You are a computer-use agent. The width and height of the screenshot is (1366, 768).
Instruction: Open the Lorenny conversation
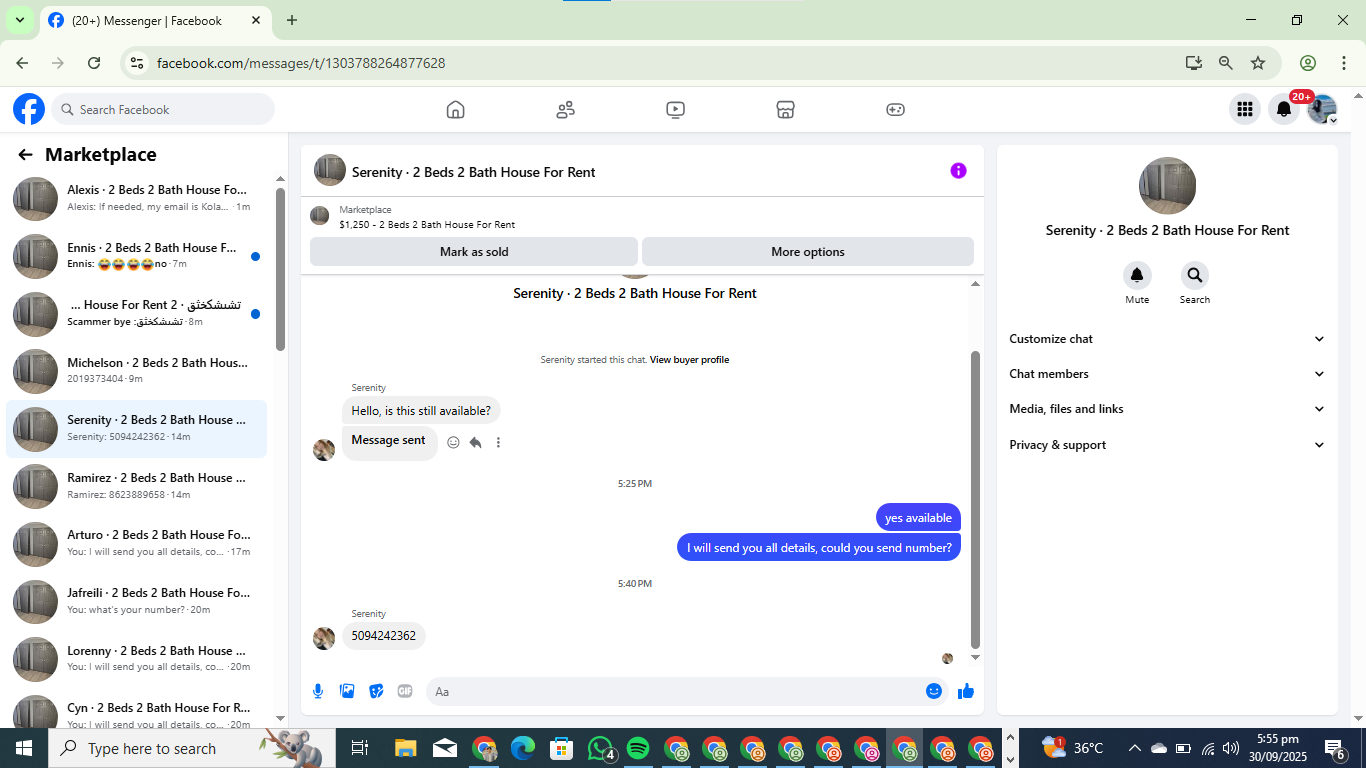[137, 658]
